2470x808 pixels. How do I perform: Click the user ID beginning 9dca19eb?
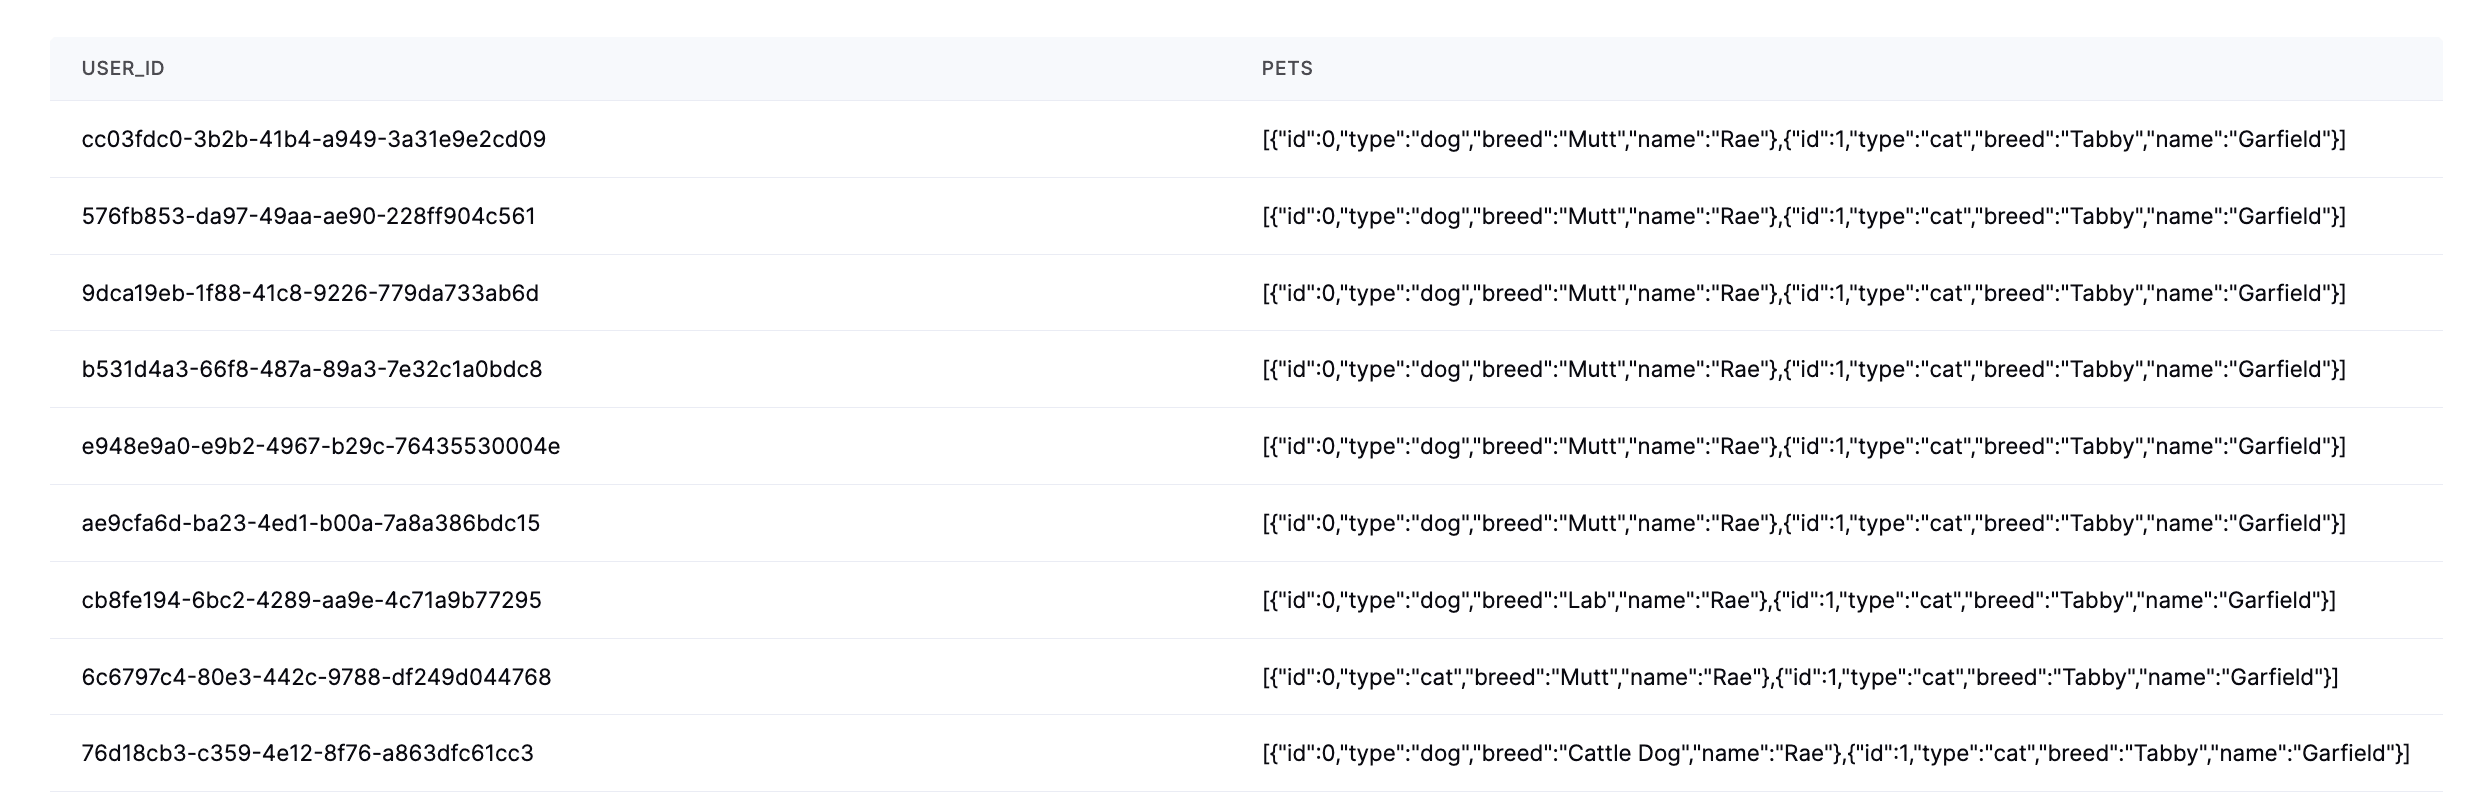(x=310, y=293)
